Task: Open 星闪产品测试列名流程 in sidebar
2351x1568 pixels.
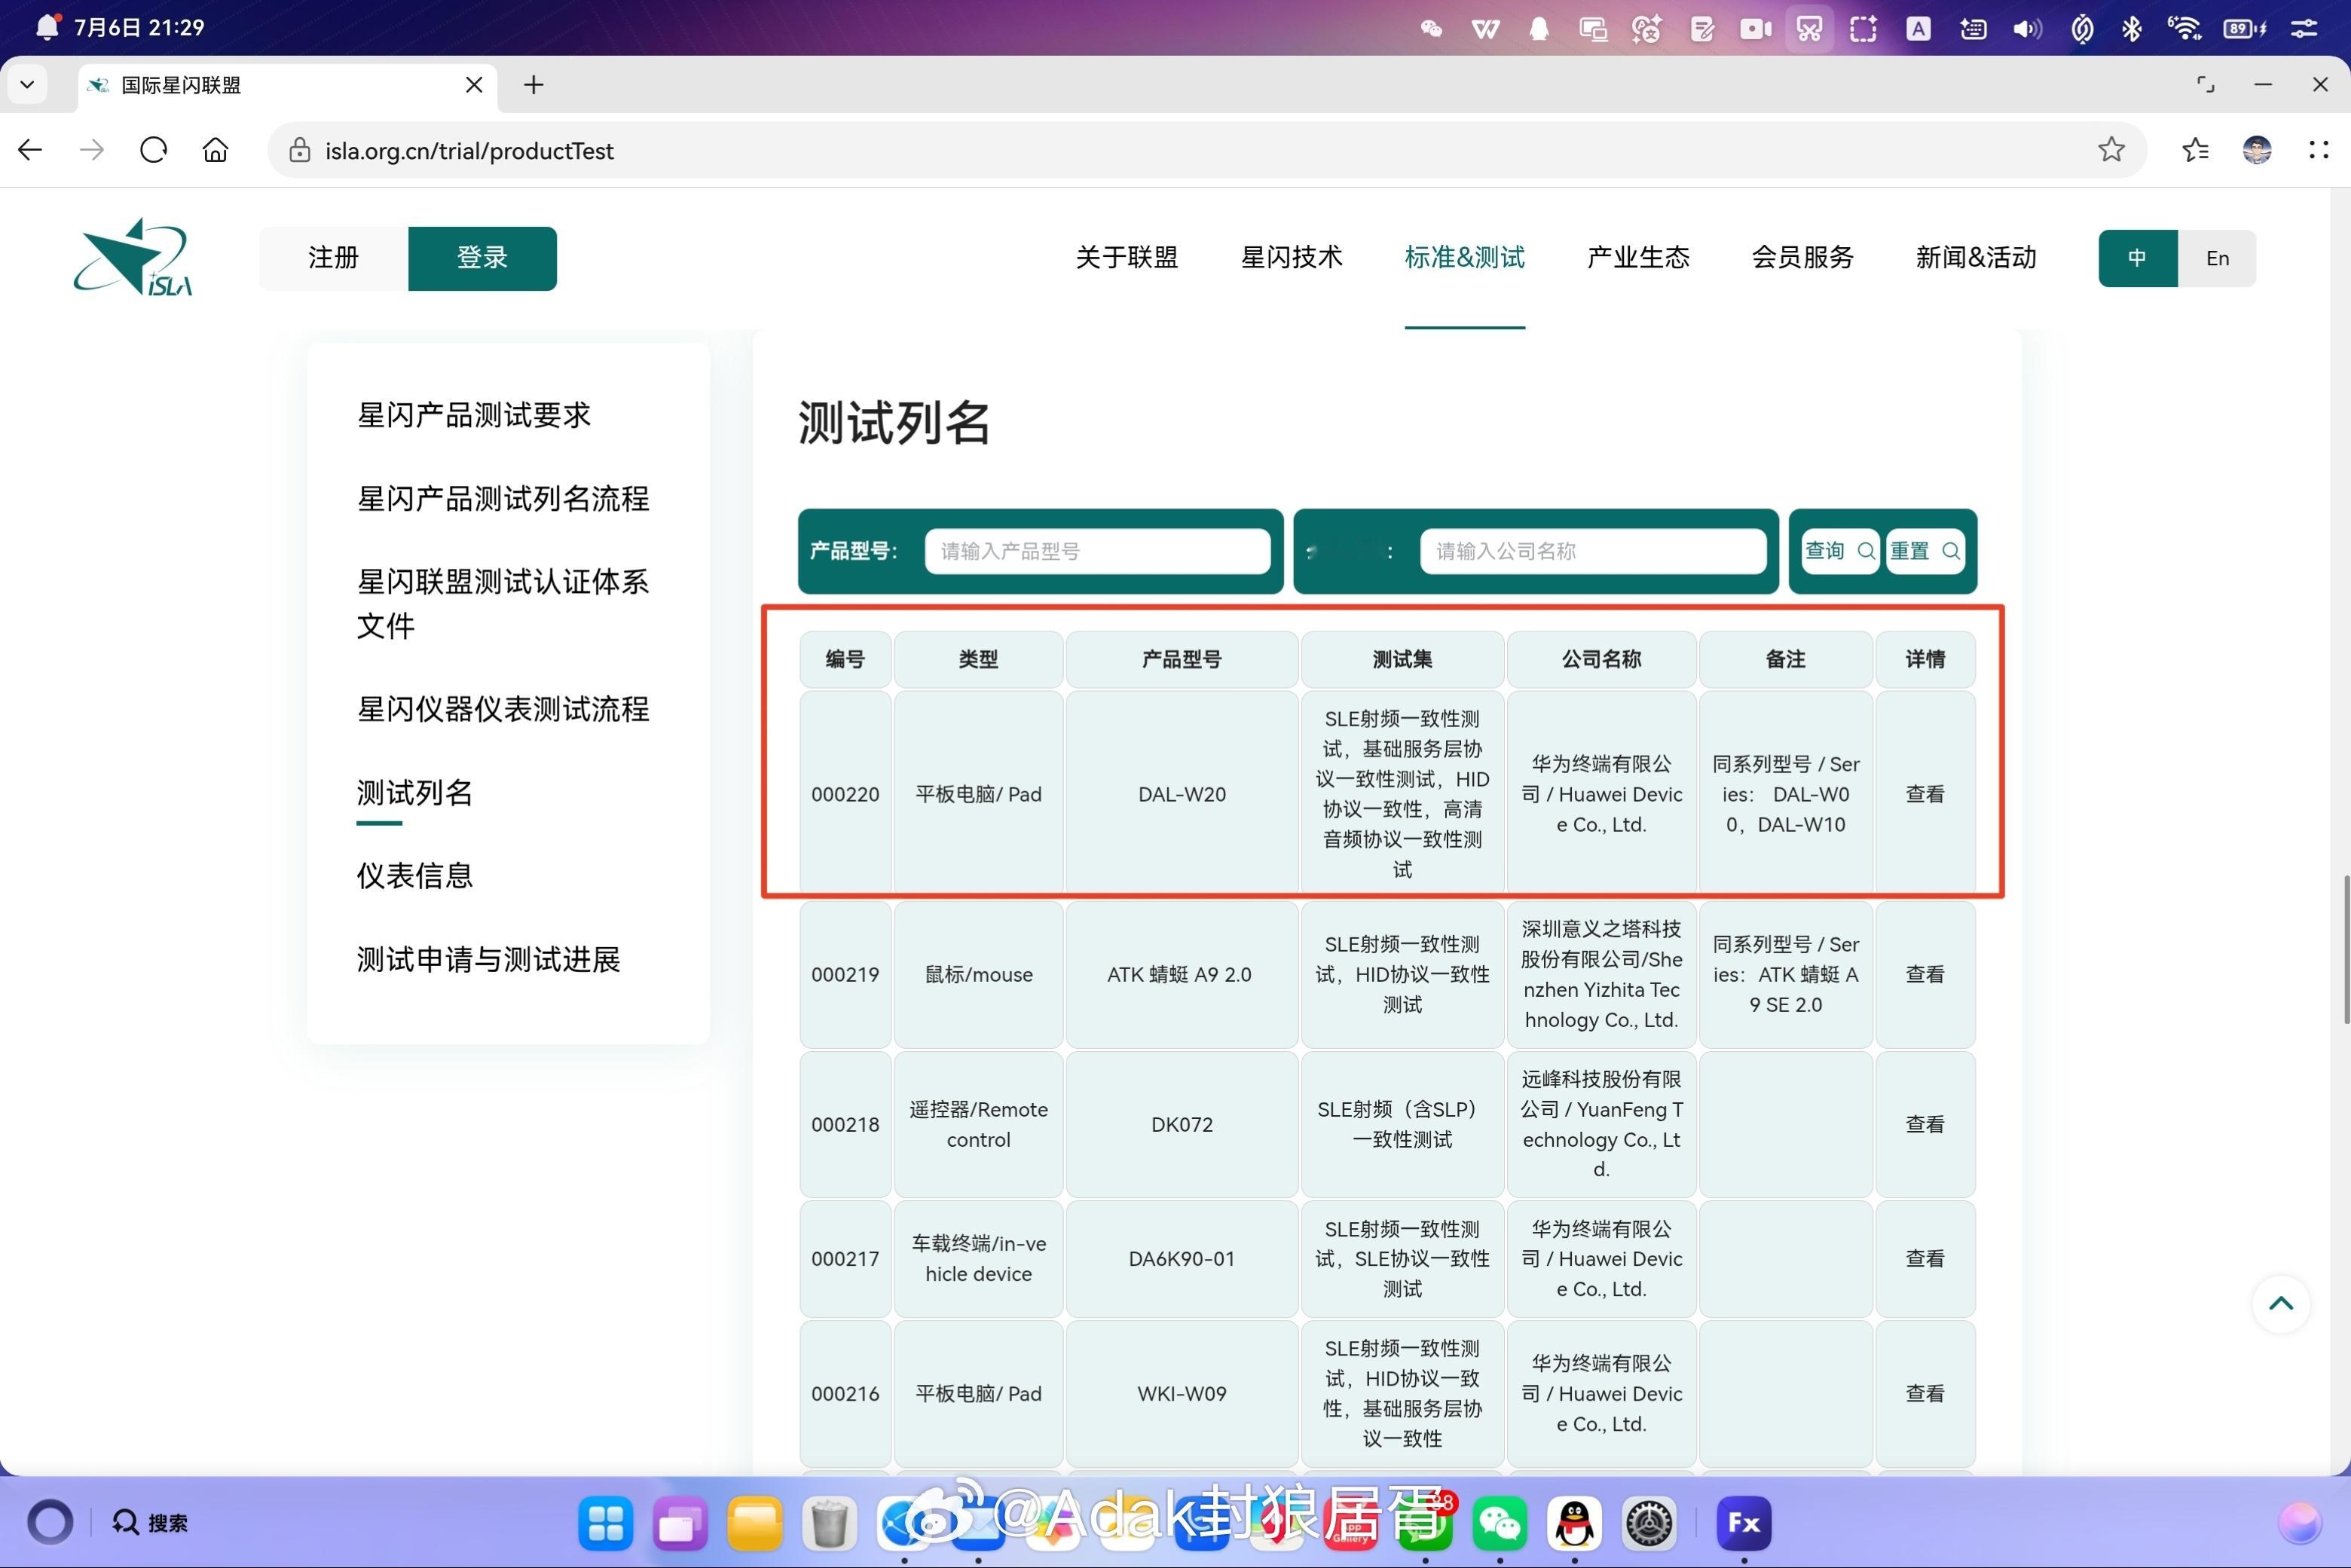Action: click(503, 499)
